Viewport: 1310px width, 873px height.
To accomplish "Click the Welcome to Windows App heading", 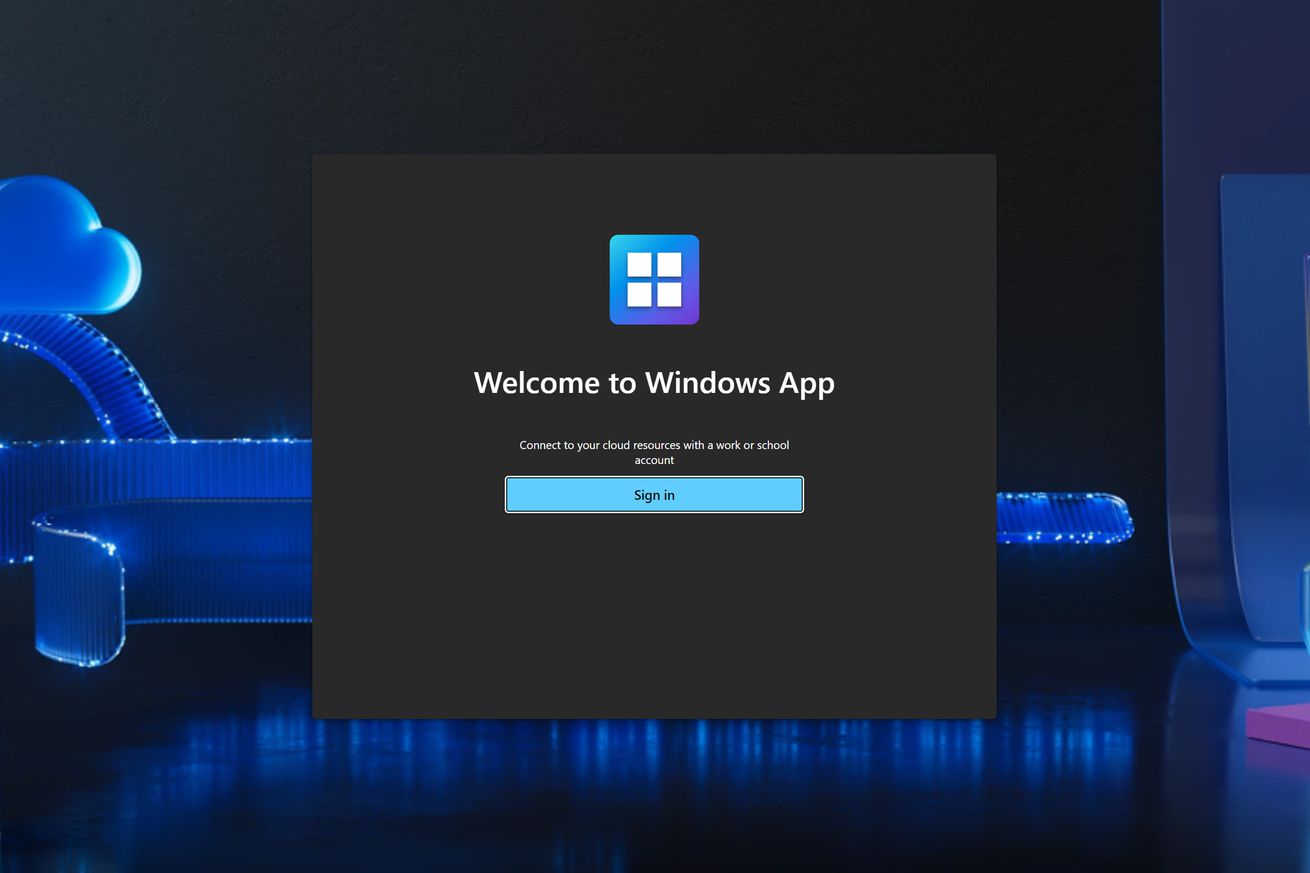I will 654,383.
